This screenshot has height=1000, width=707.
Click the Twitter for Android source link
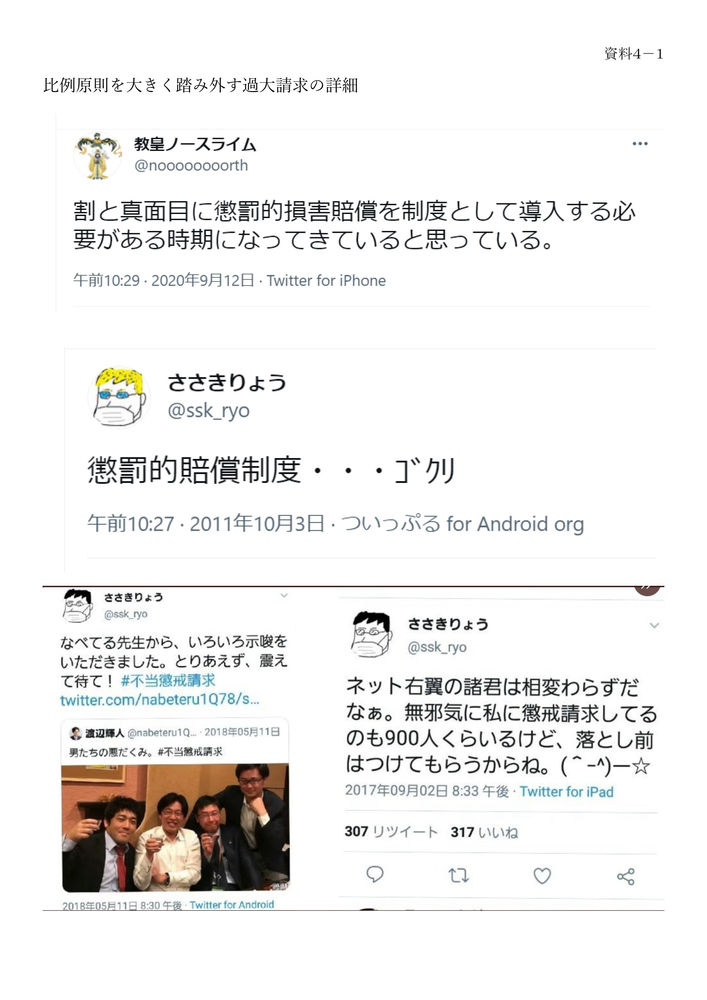(x=231, y=904)
